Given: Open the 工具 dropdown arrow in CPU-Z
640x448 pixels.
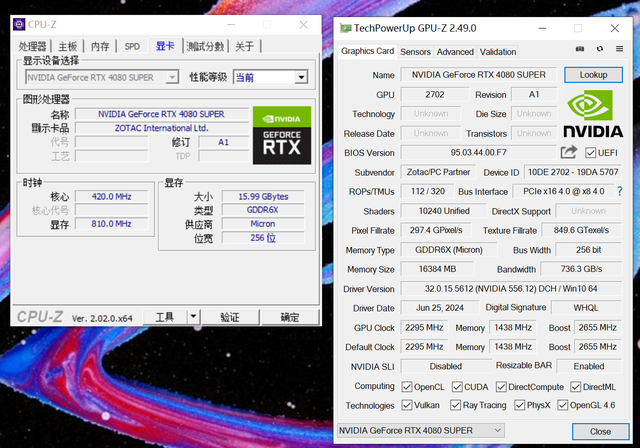Looking at the screenshot, I should tap(193, 317).
